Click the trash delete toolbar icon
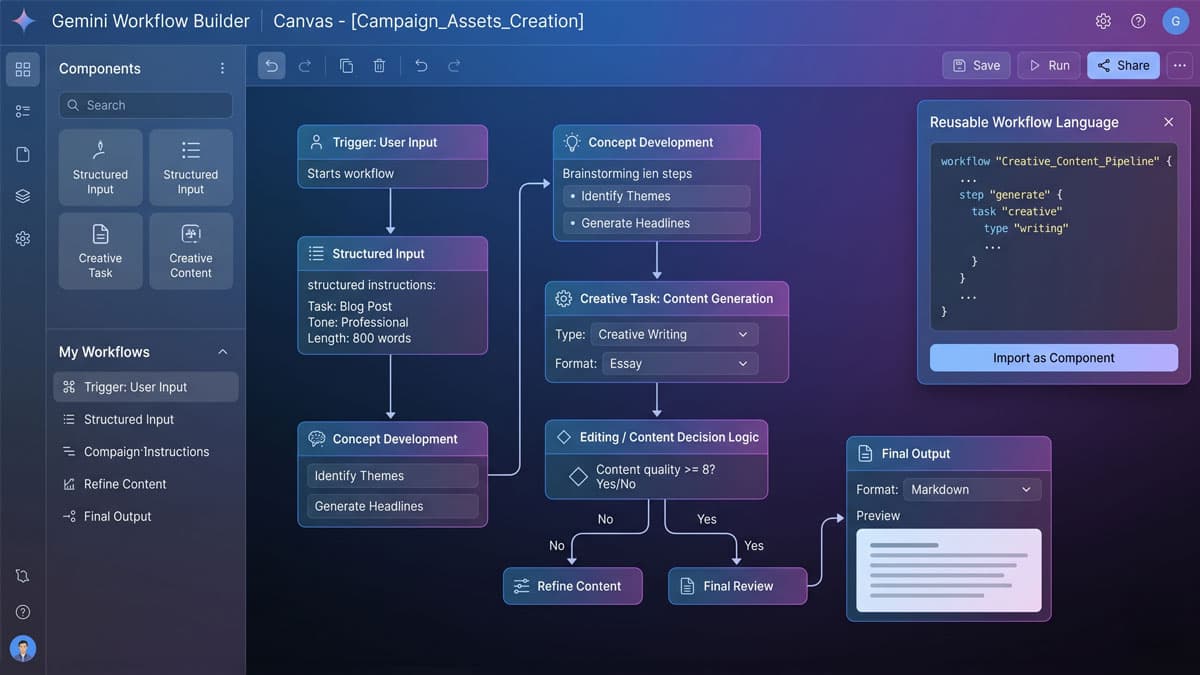This screenshot has width=1200, height=675. (379, 65)
